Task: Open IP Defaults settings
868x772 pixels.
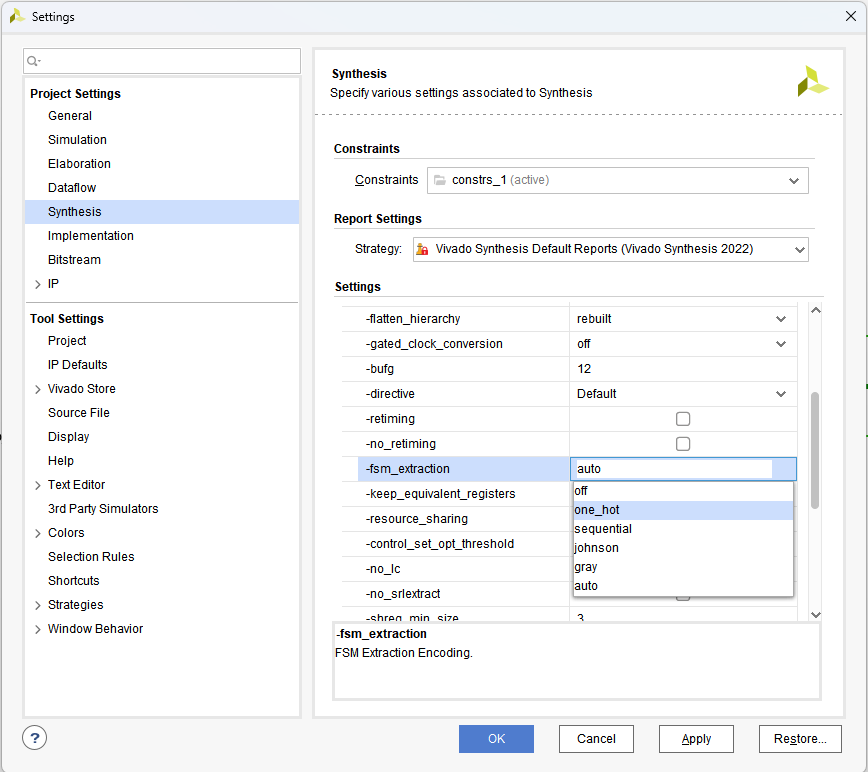Action: (78, 365)
